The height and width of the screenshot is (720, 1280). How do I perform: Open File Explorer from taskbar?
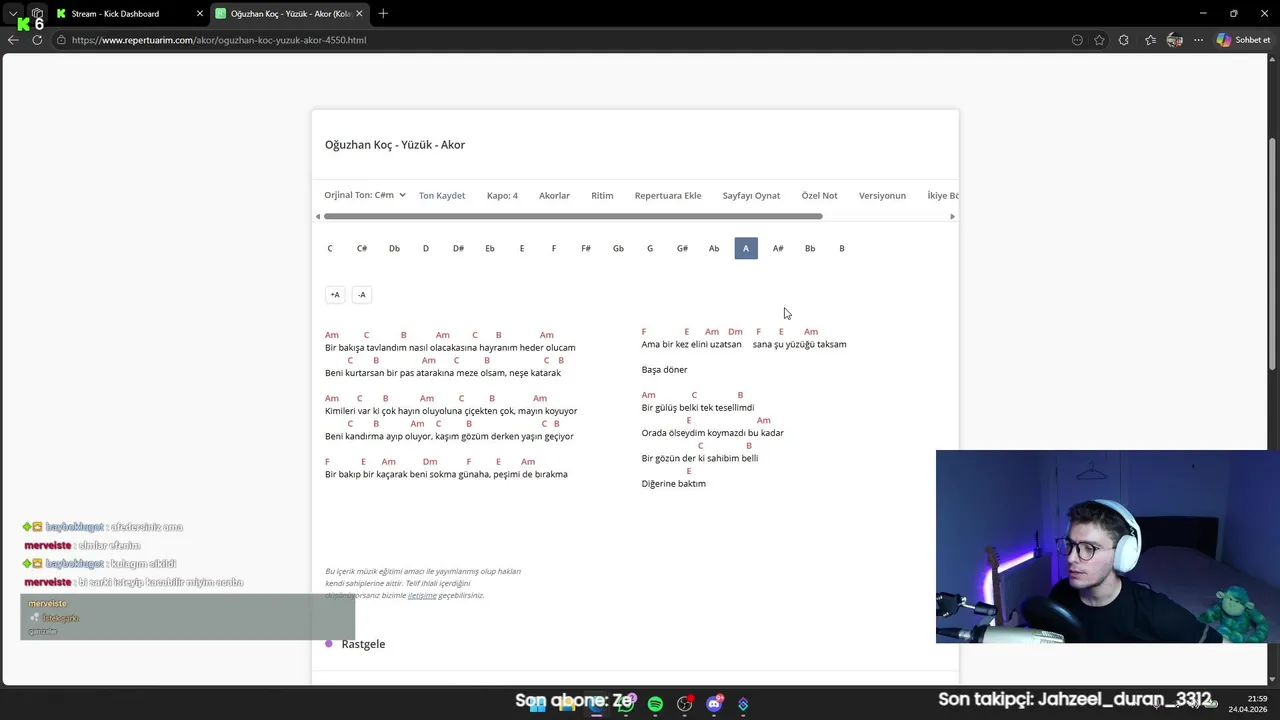coord(567,704)
